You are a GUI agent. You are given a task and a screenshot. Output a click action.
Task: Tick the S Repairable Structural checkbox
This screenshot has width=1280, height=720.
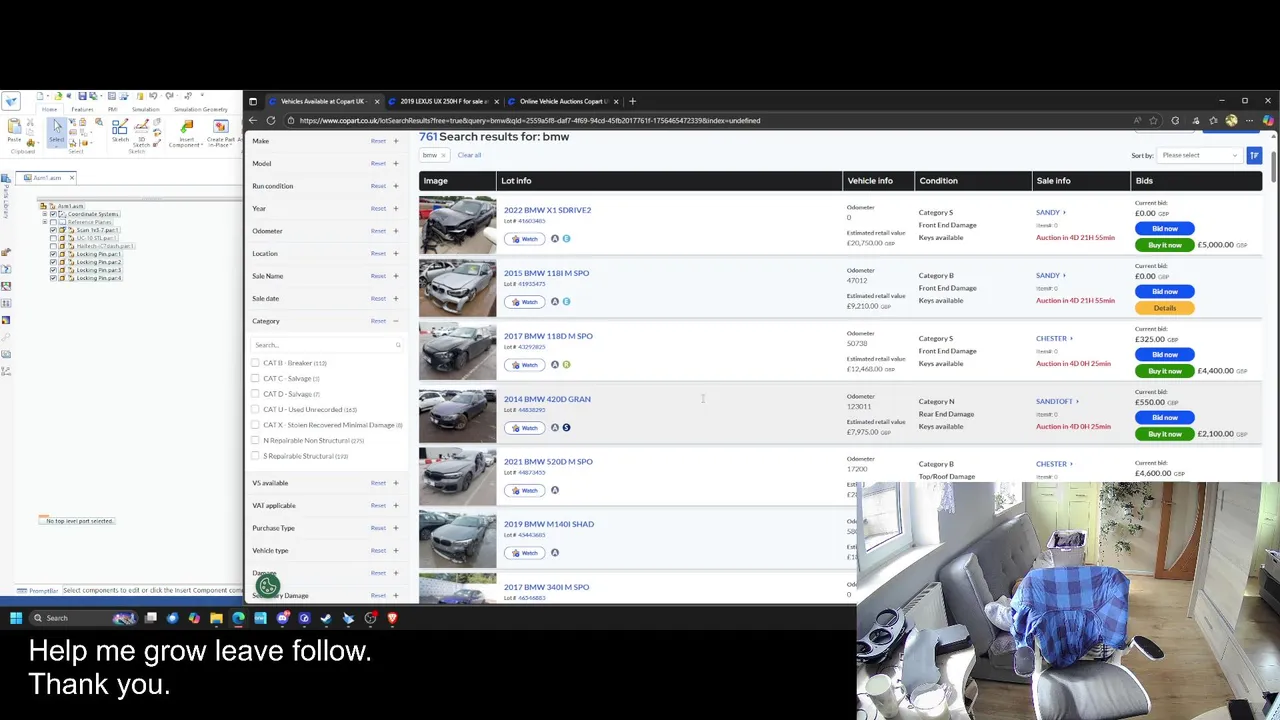(x=255, y=456)
